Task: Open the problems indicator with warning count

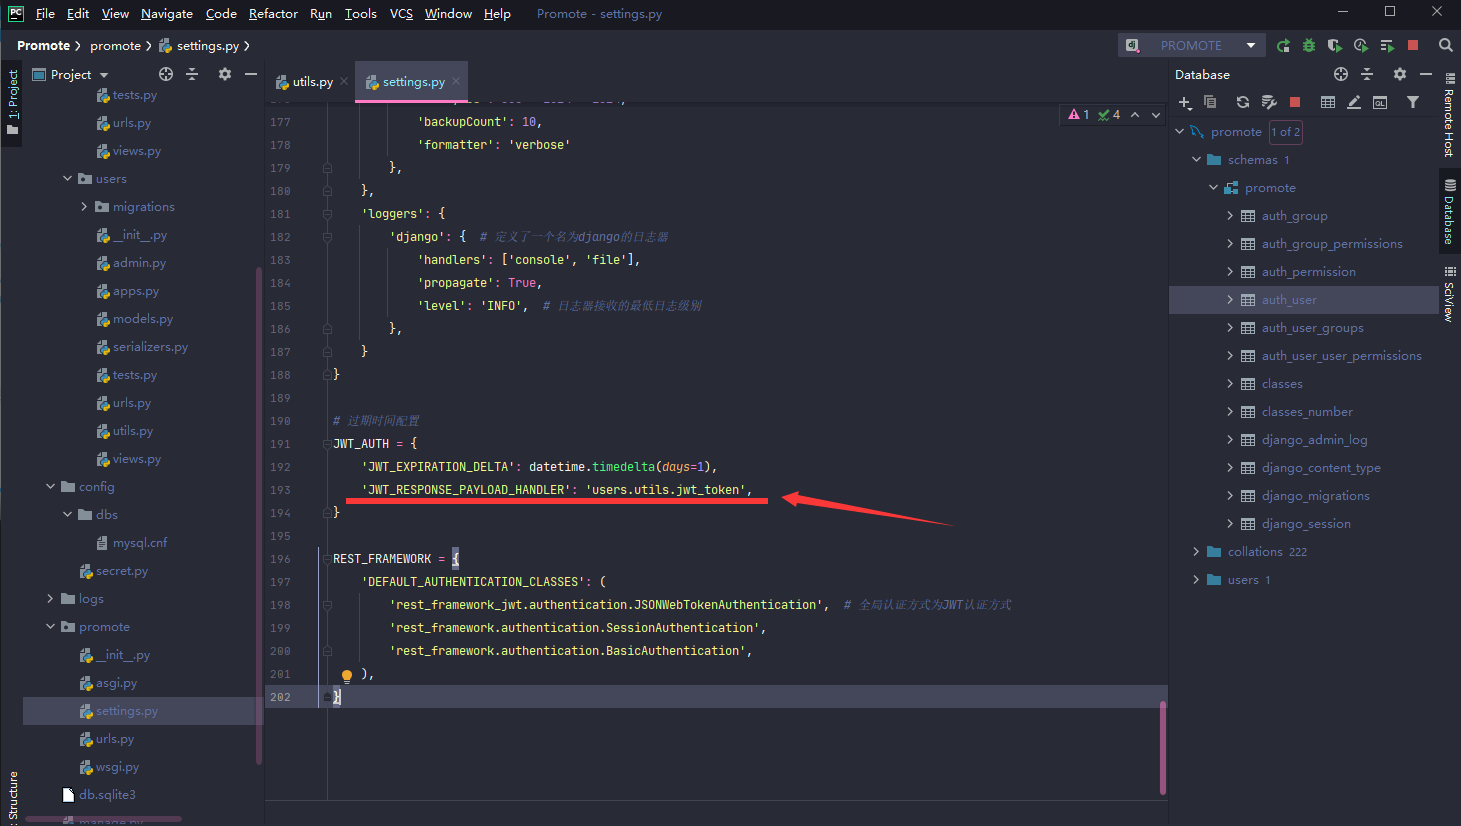Action: click(x=1095, y=115)
